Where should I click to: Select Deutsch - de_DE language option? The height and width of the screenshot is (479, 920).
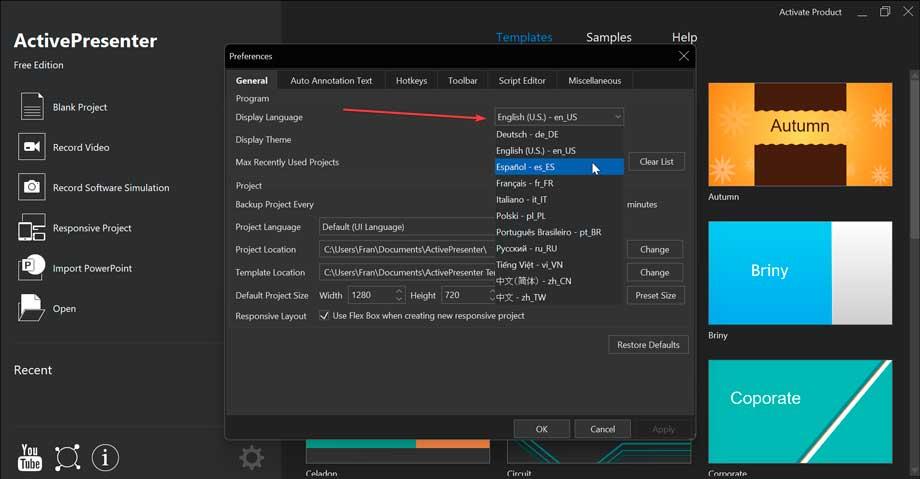559,134
